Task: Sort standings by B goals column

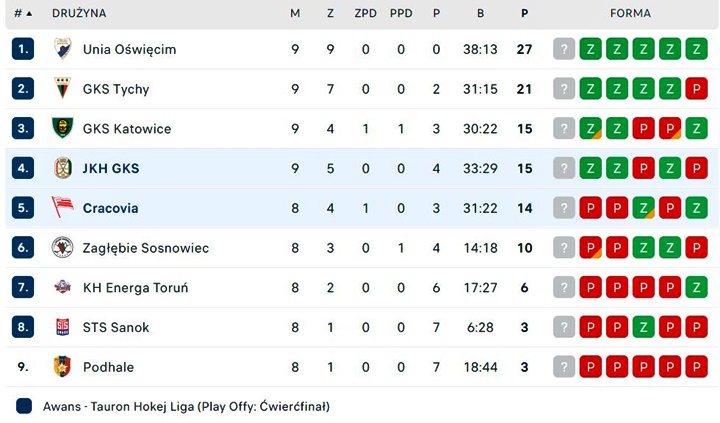Action: click(480, 14)
